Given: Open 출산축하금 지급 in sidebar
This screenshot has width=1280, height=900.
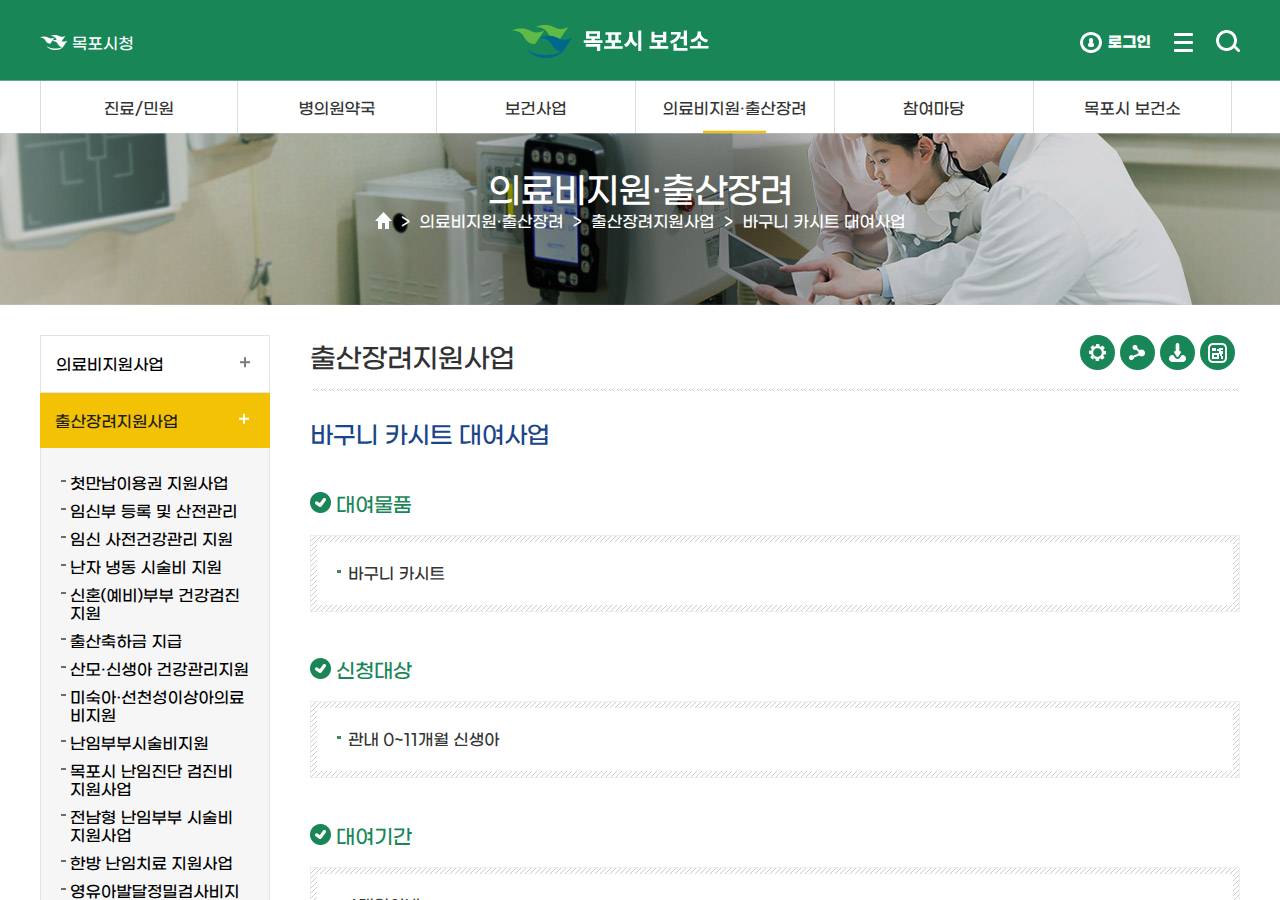Looking at the screenshot, I should 126,641.
